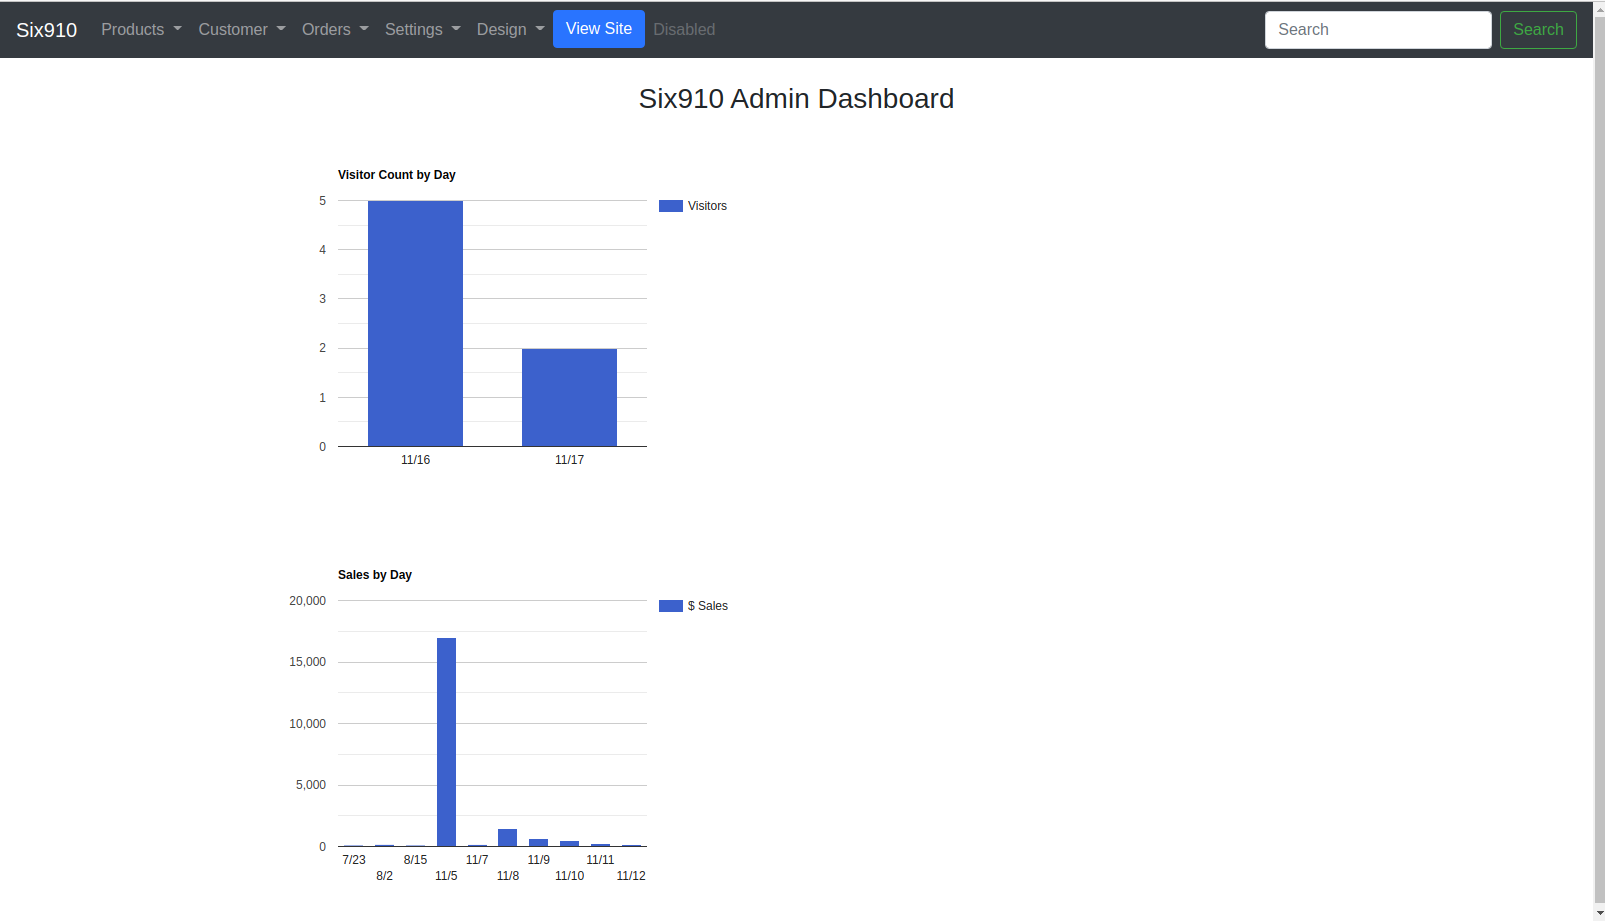
Task: Click the 11/5 axis label
Action: click(446, 876)
